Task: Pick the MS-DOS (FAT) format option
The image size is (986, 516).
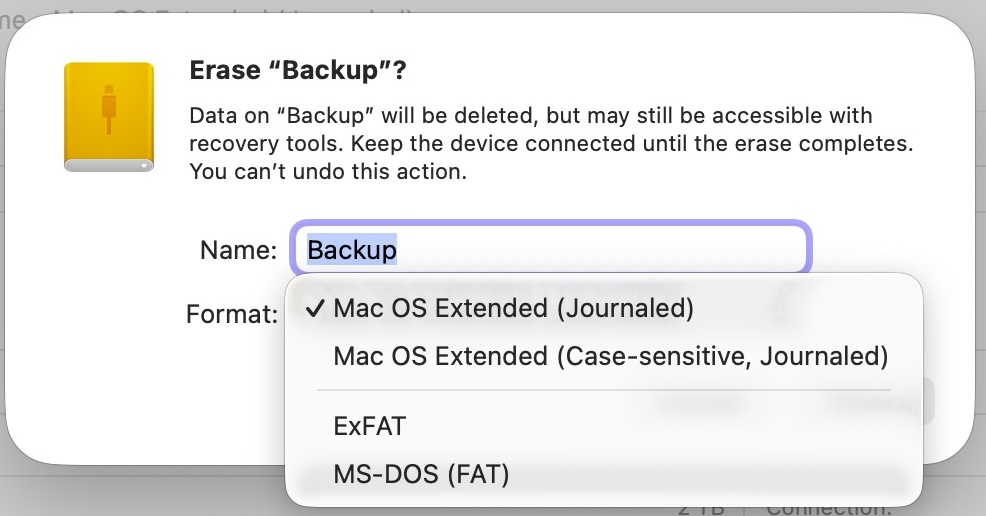Action: click(421, 474)
